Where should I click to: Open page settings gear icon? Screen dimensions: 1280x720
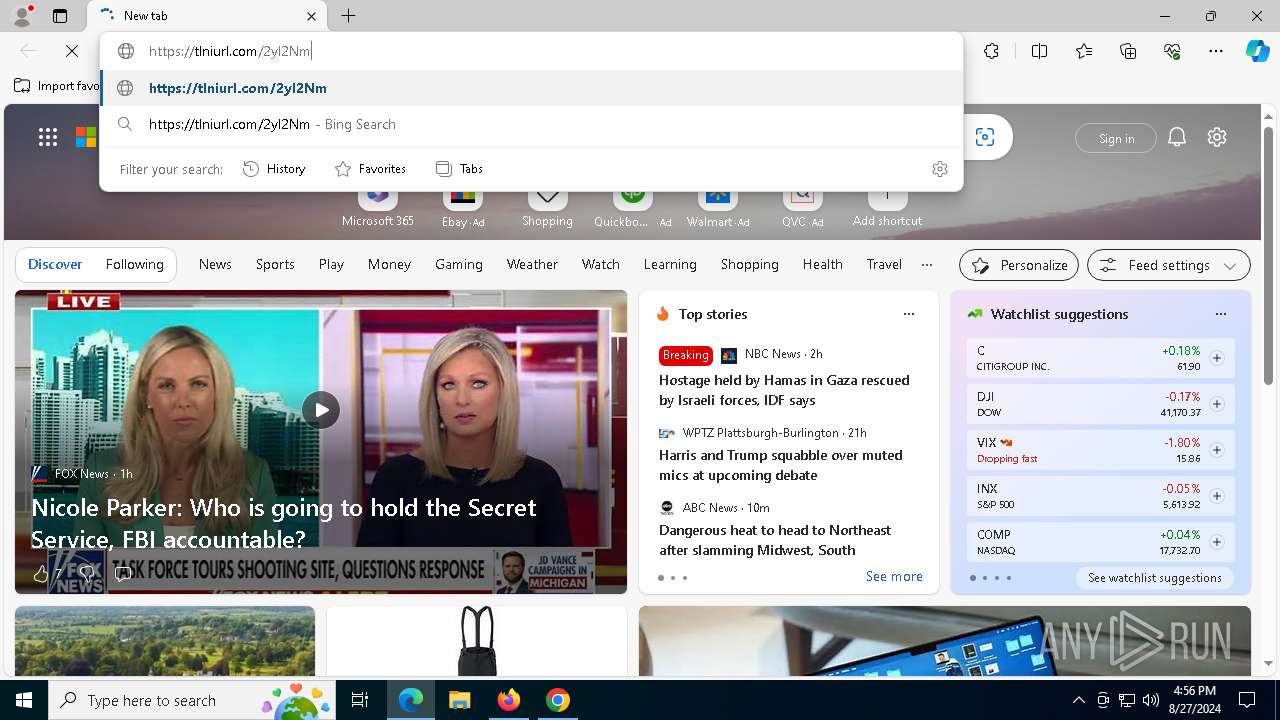(1217, 137)
